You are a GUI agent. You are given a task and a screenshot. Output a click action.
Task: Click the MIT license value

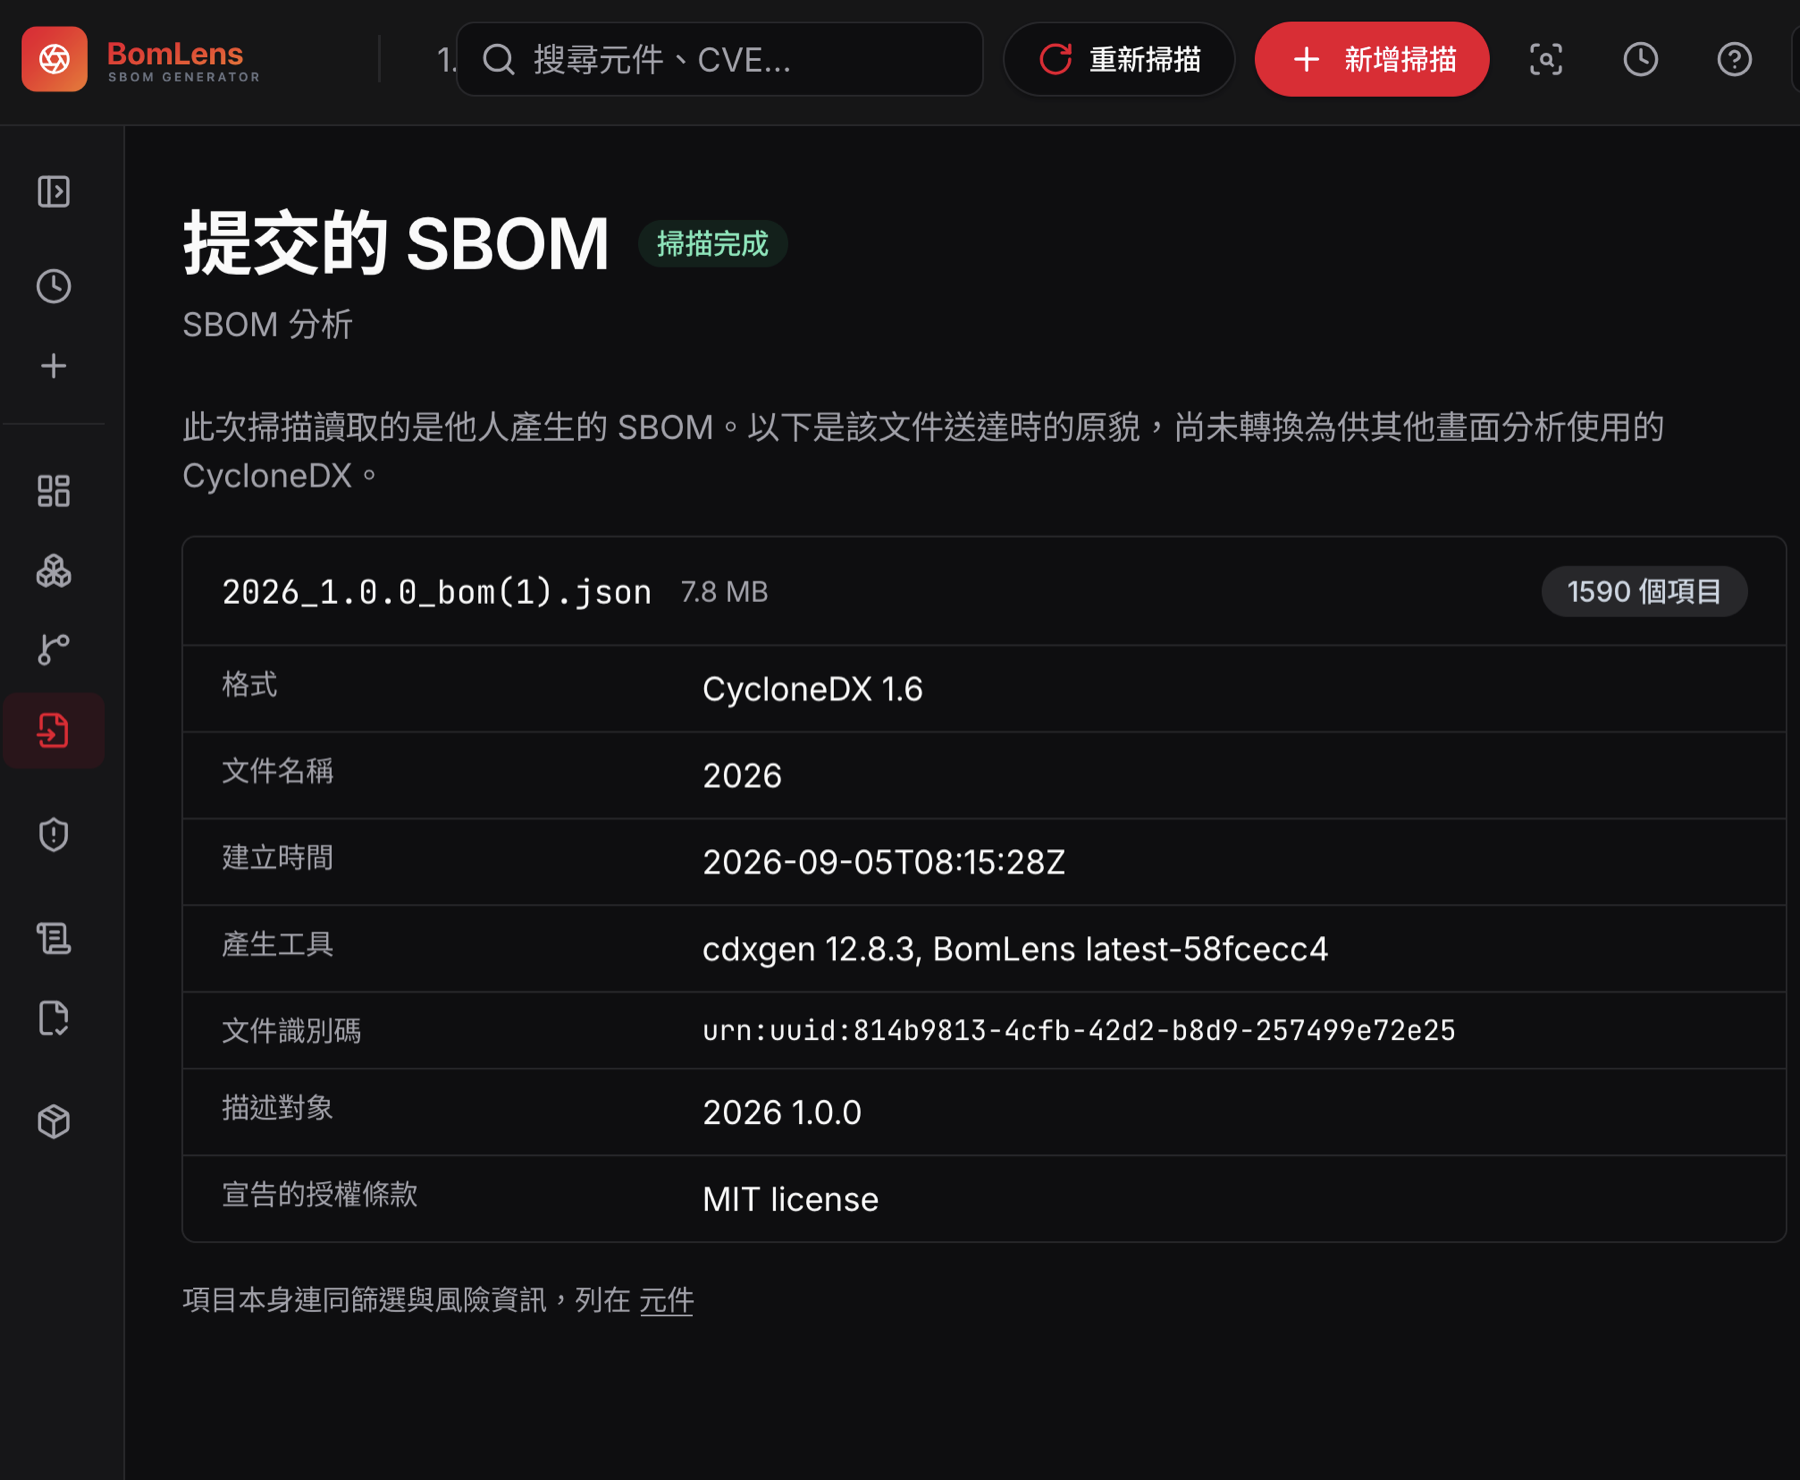pos(790,1199)
